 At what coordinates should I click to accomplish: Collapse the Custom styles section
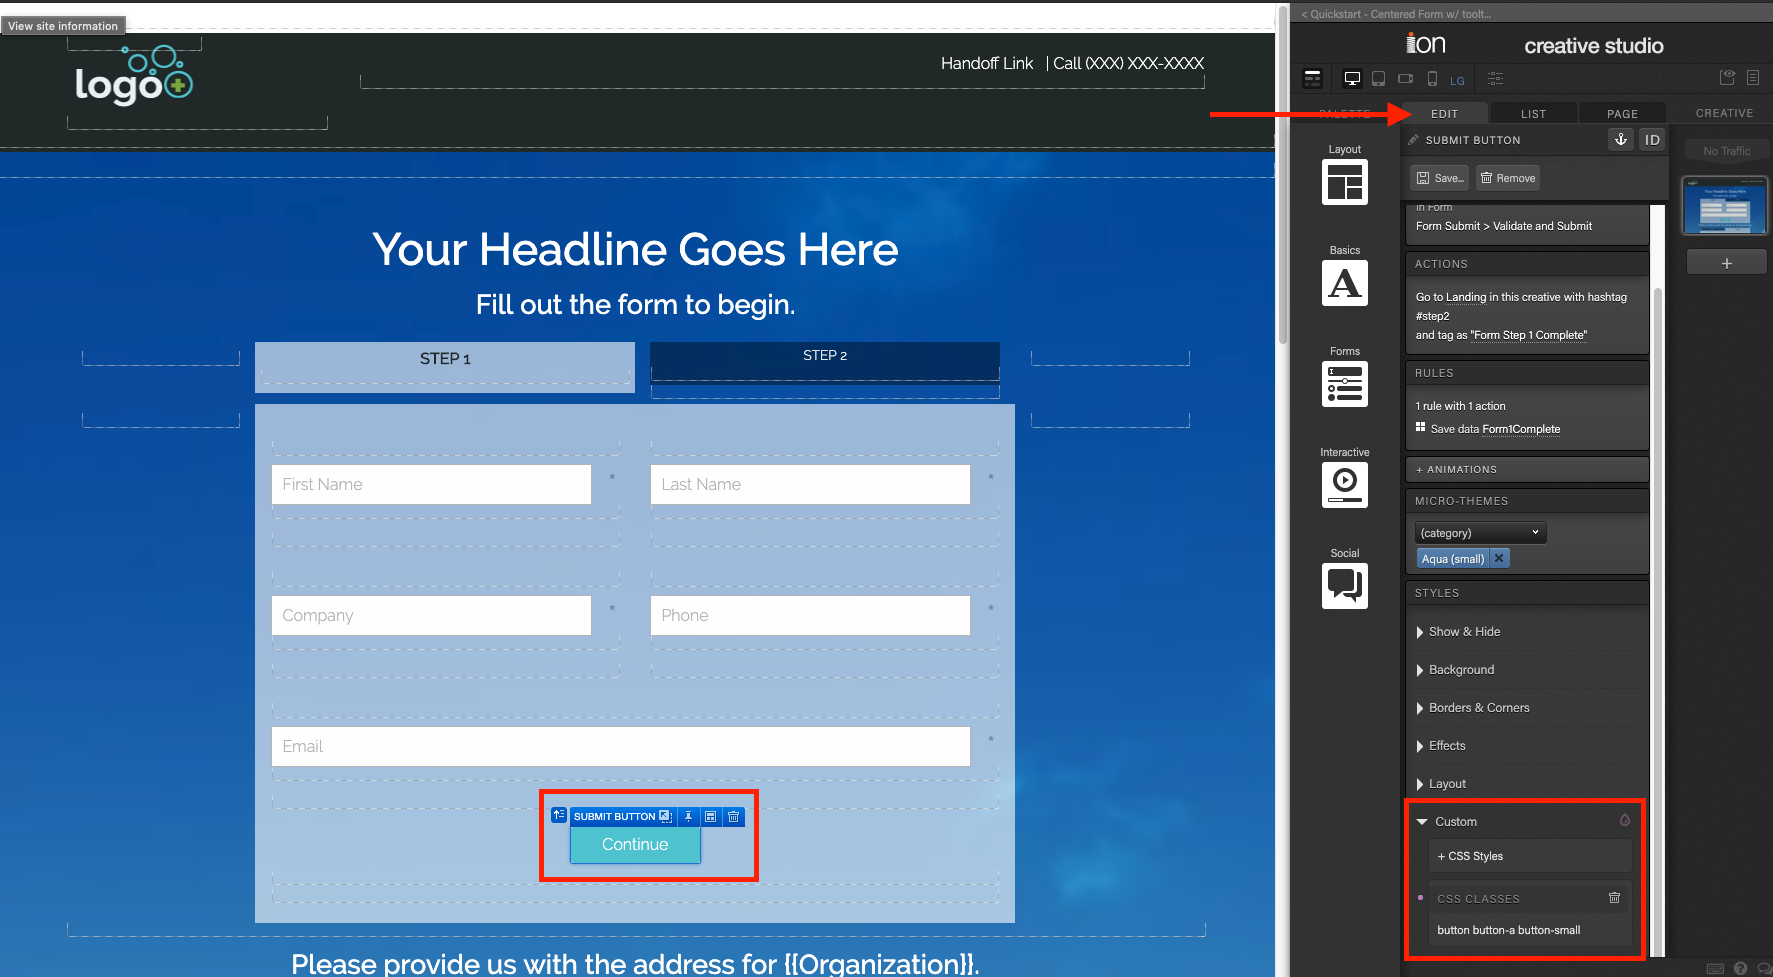pyautogui.click(x=1446, y=822)
